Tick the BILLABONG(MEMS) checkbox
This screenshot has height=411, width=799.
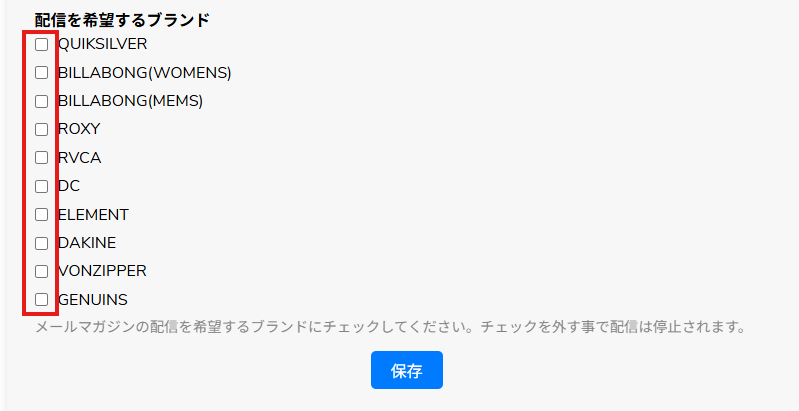[x=41, y=101]
